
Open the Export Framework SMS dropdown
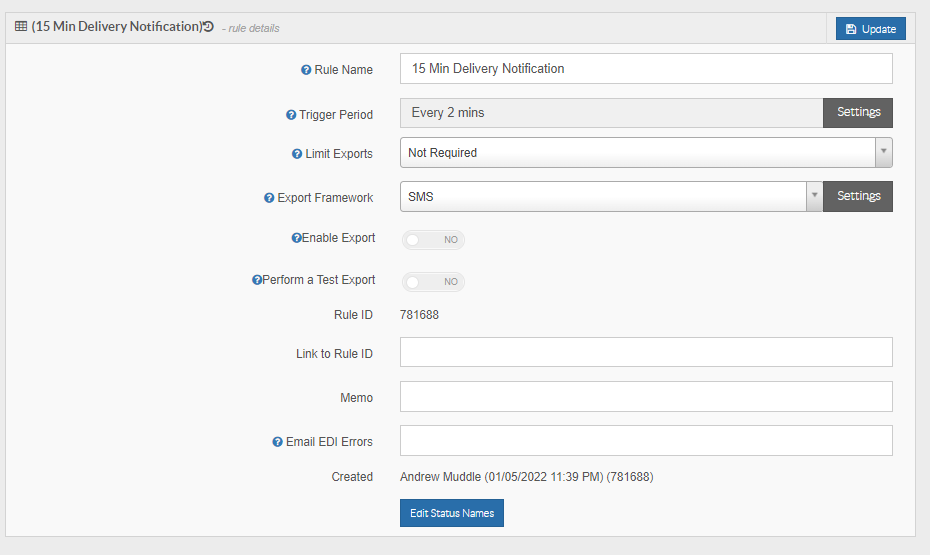611,196
